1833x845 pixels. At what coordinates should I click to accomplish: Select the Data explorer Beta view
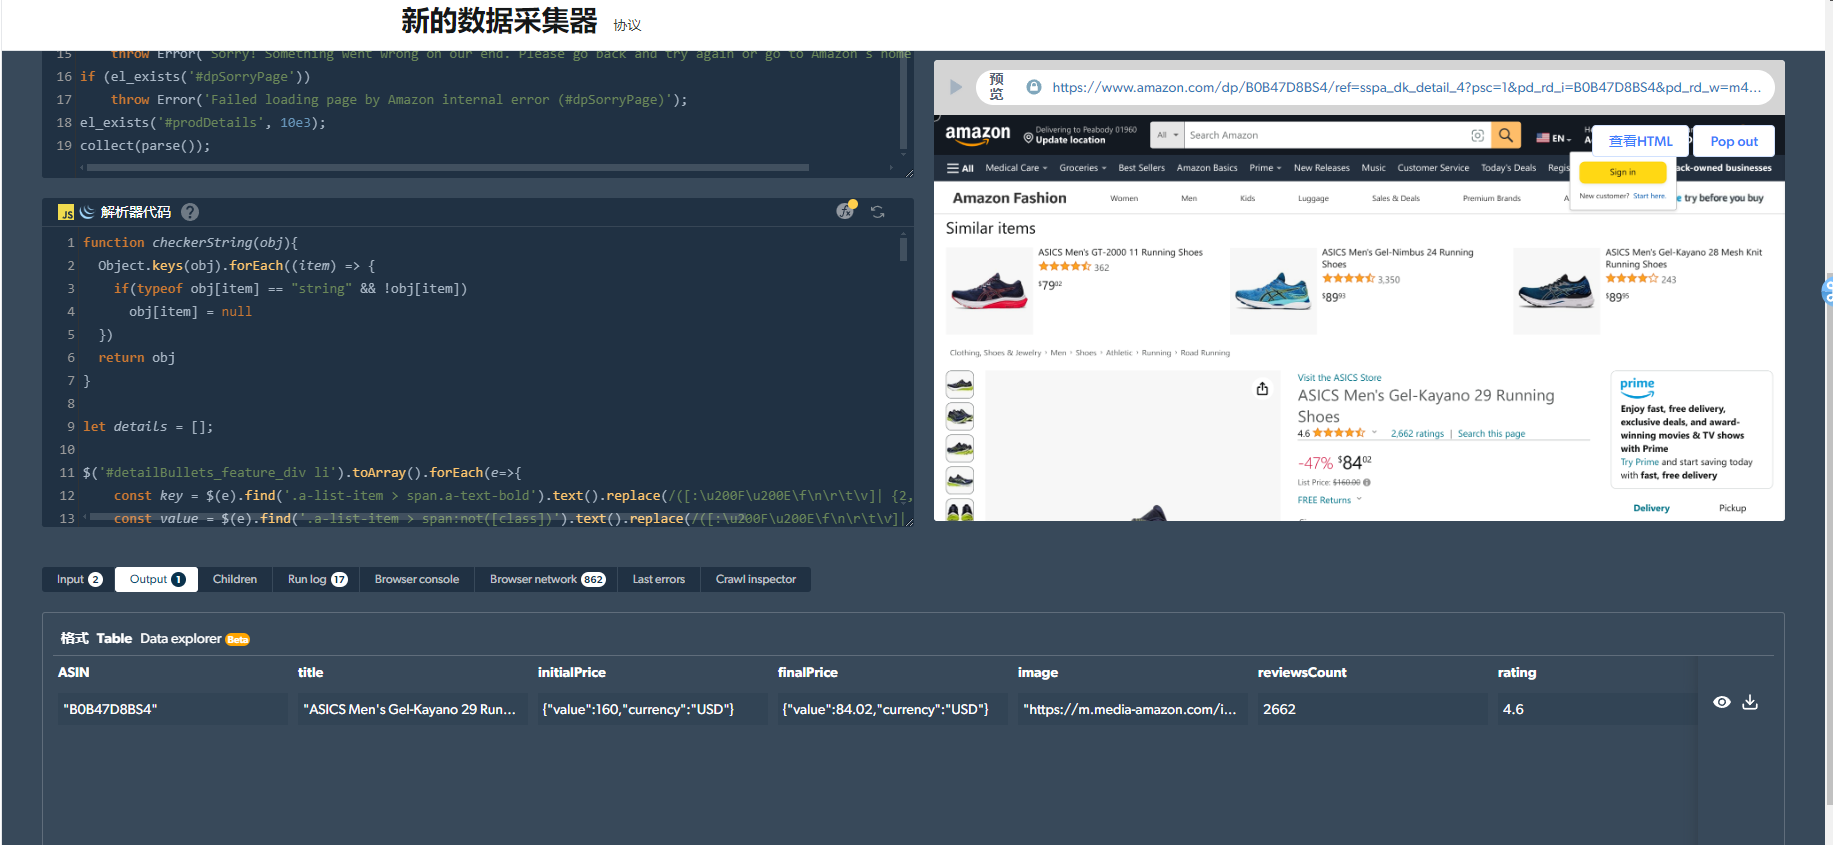coord(194,638)
